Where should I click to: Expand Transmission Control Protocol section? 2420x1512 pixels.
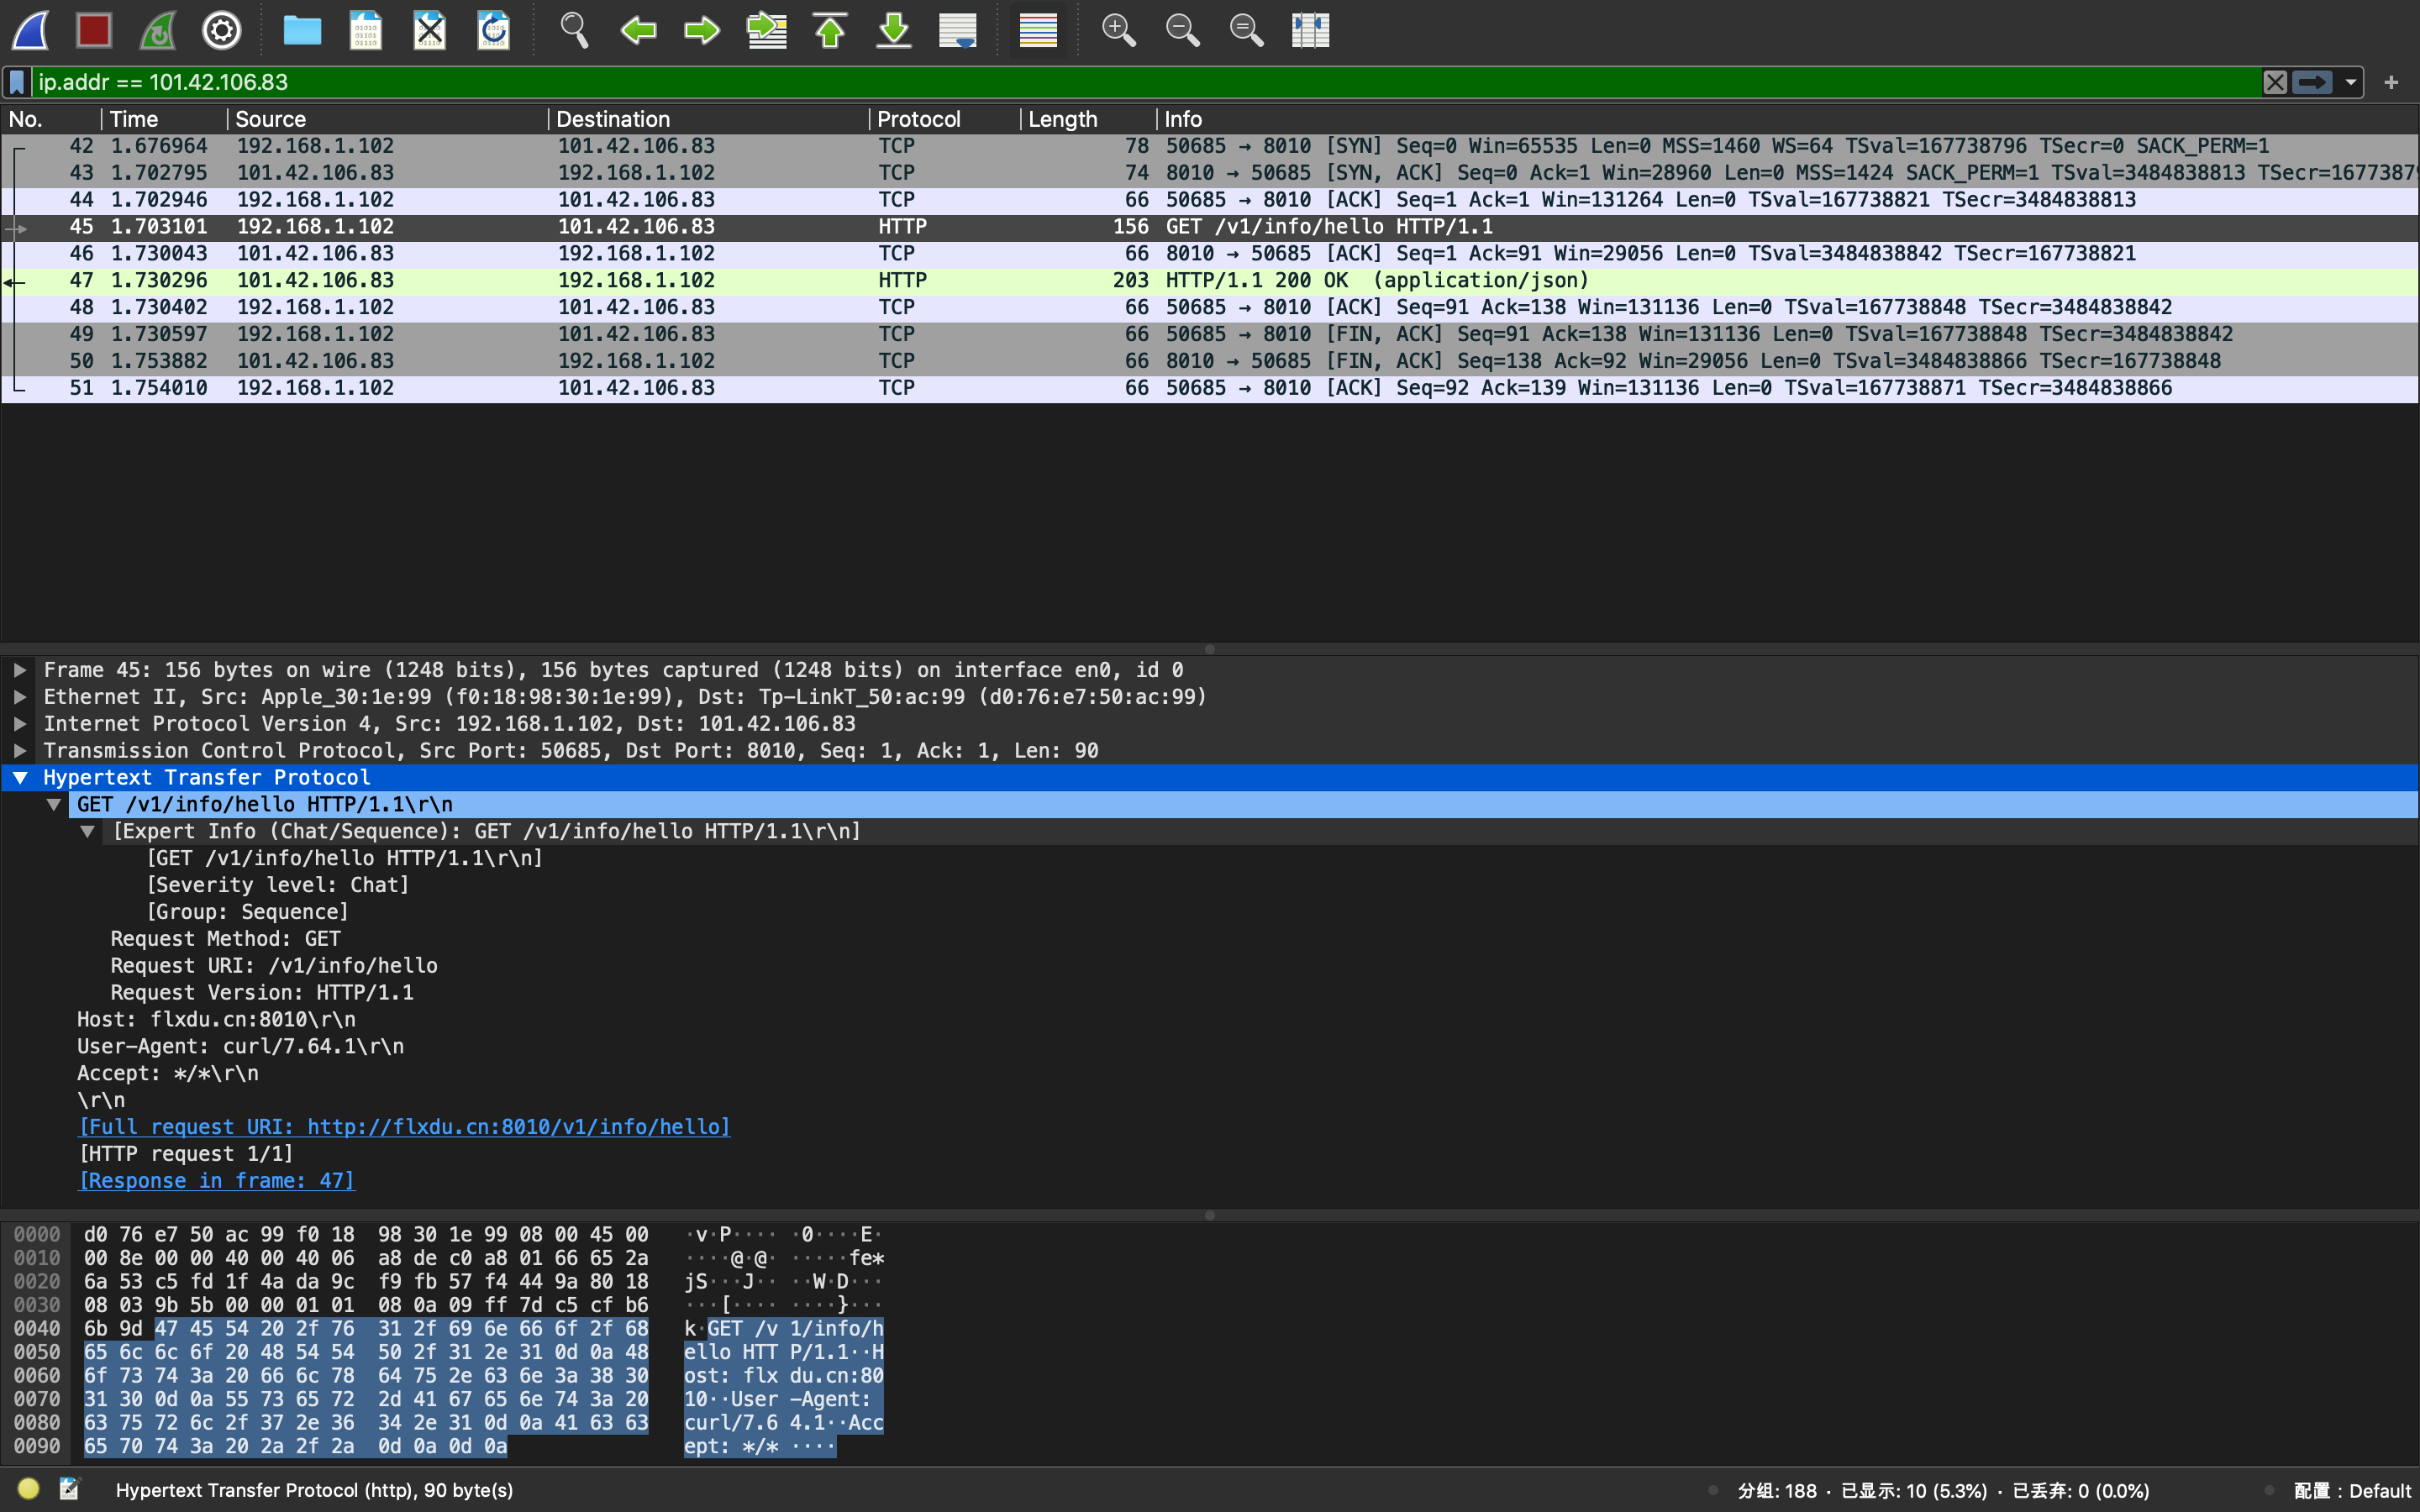click(x=19, y=751)
